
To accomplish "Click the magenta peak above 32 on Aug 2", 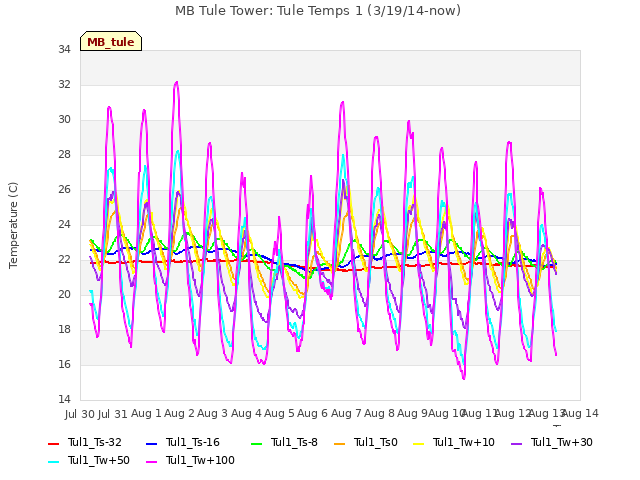I will [x=176, y=82].
